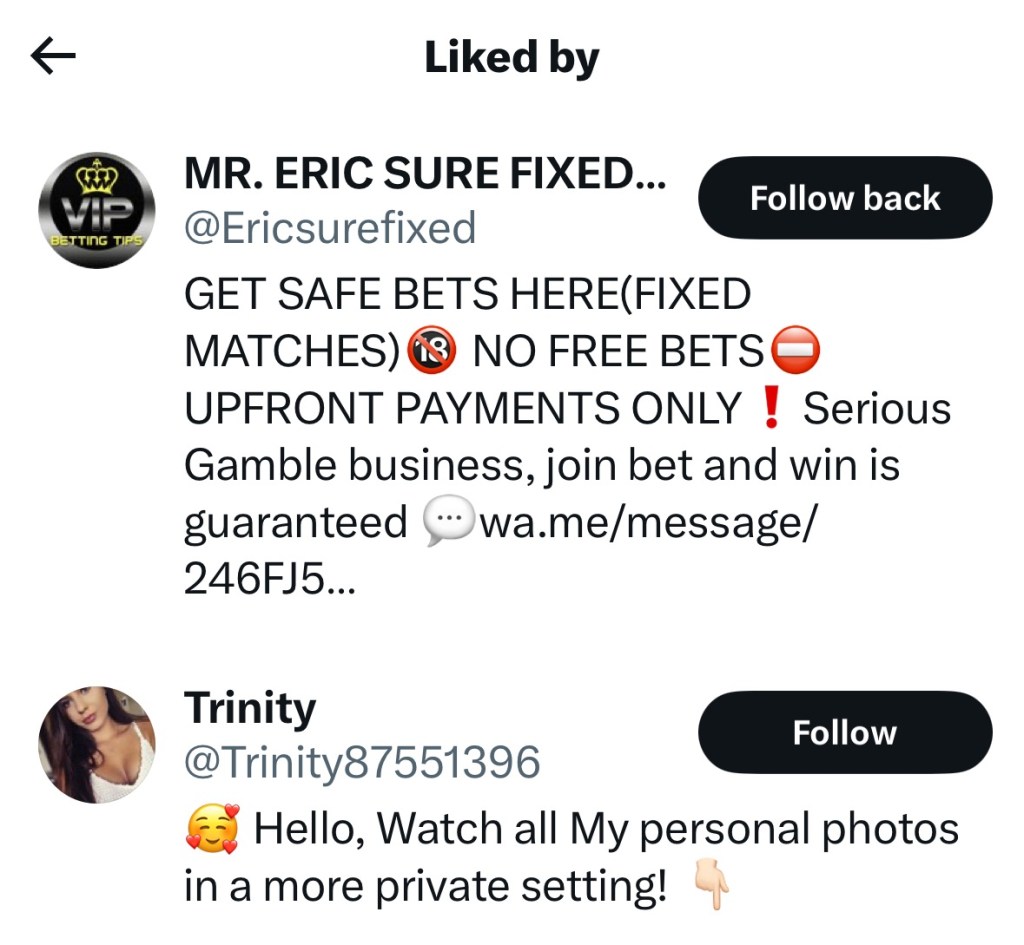Tap the smiling face with hearts emoji

click(213, 829)
